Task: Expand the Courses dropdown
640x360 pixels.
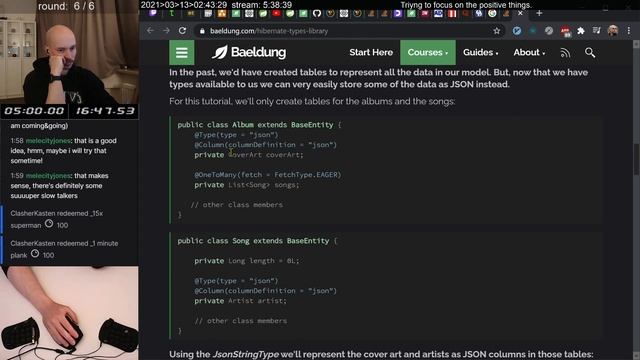Action: 428,53
